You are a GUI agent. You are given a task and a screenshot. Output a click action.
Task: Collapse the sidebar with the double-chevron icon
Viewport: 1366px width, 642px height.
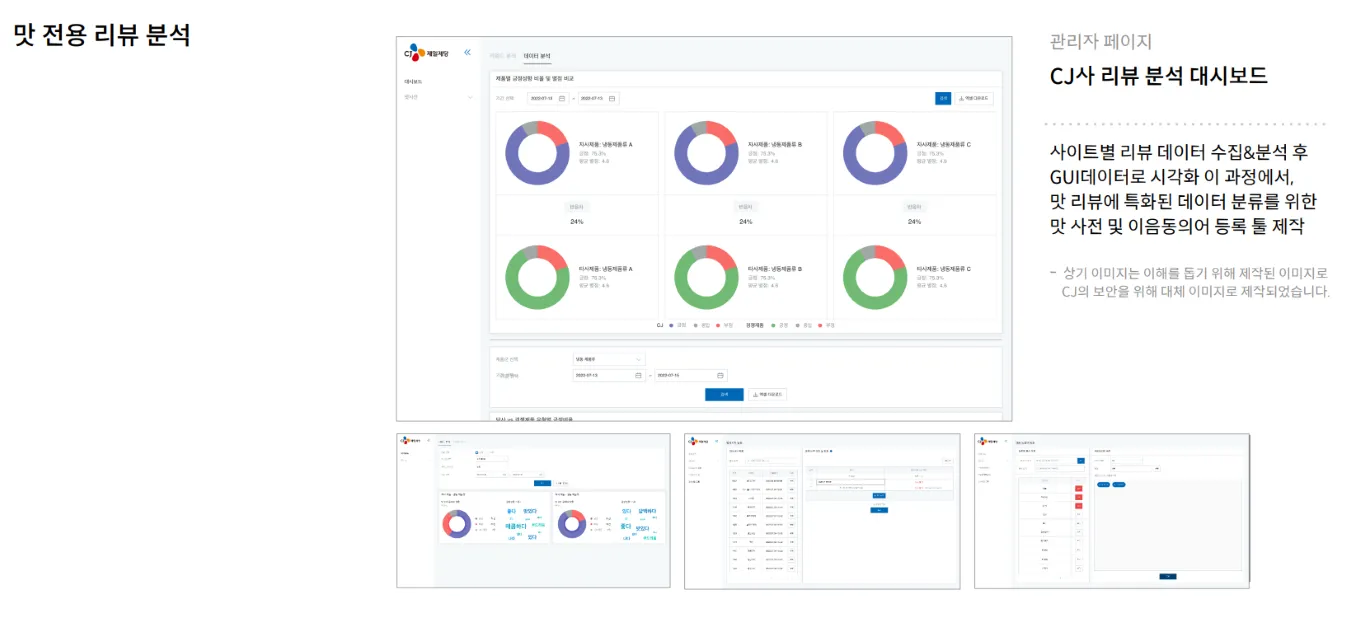(467, 52)
